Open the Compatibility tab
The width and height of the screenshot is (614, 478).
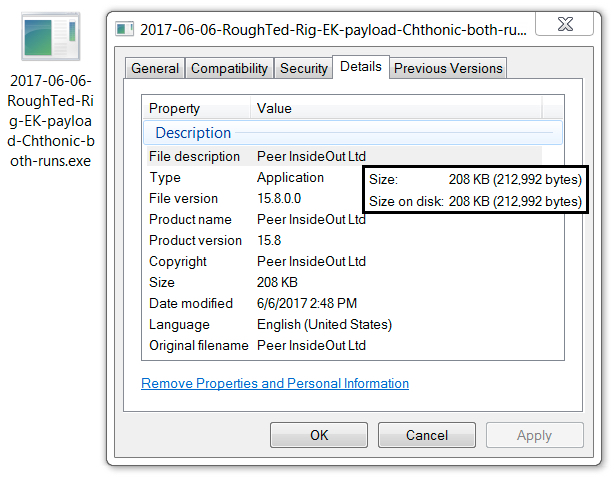[229, 68]
